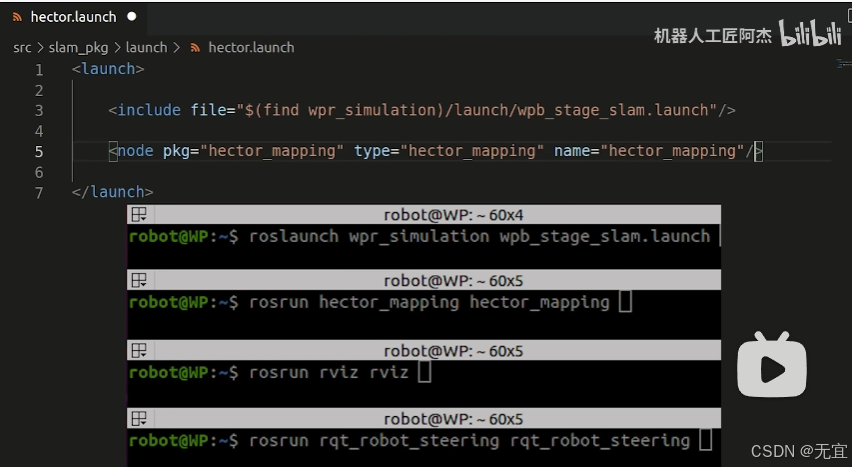Open the slam_pkg breadcrumb segment
This screenshot has height=467, width=852.
tap(78, 48)
